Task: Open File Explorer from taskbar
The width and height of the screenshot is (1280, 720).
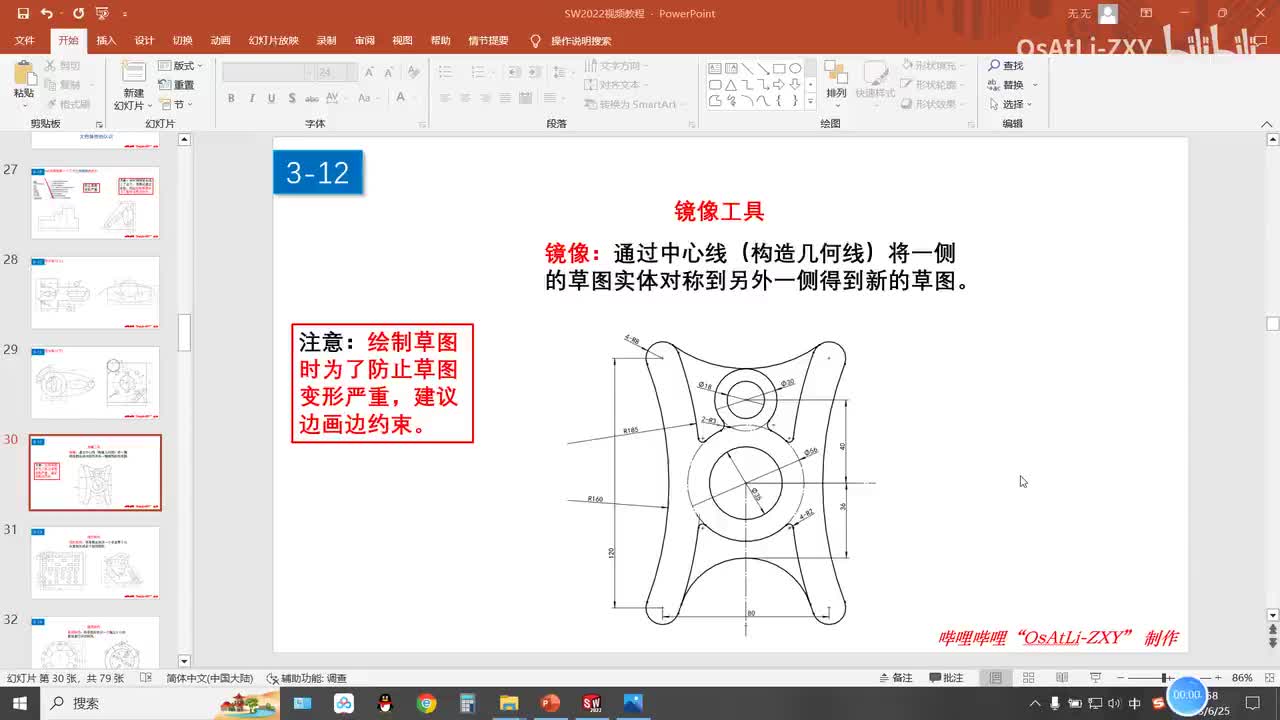Action: [508, 703]
